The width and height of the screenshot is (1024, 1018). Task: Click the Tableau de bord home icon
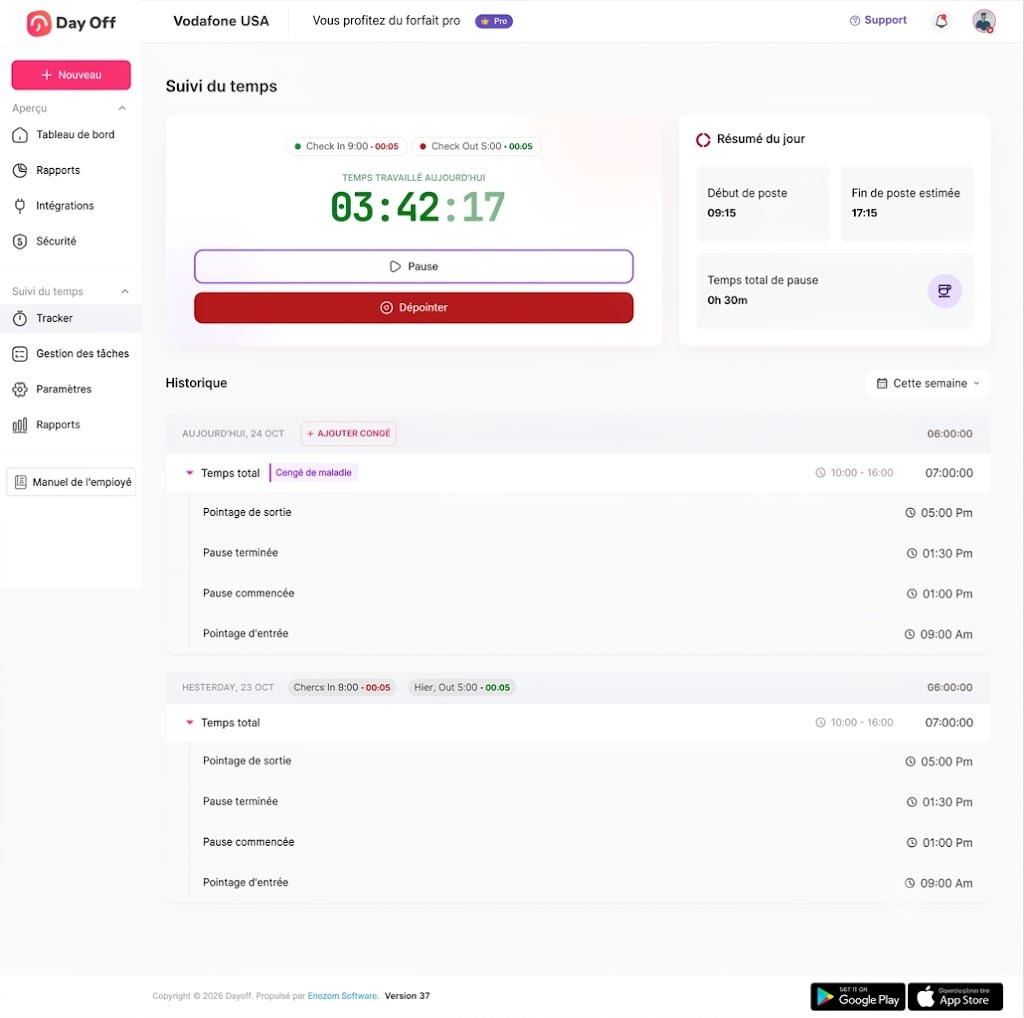pos(20,135)
